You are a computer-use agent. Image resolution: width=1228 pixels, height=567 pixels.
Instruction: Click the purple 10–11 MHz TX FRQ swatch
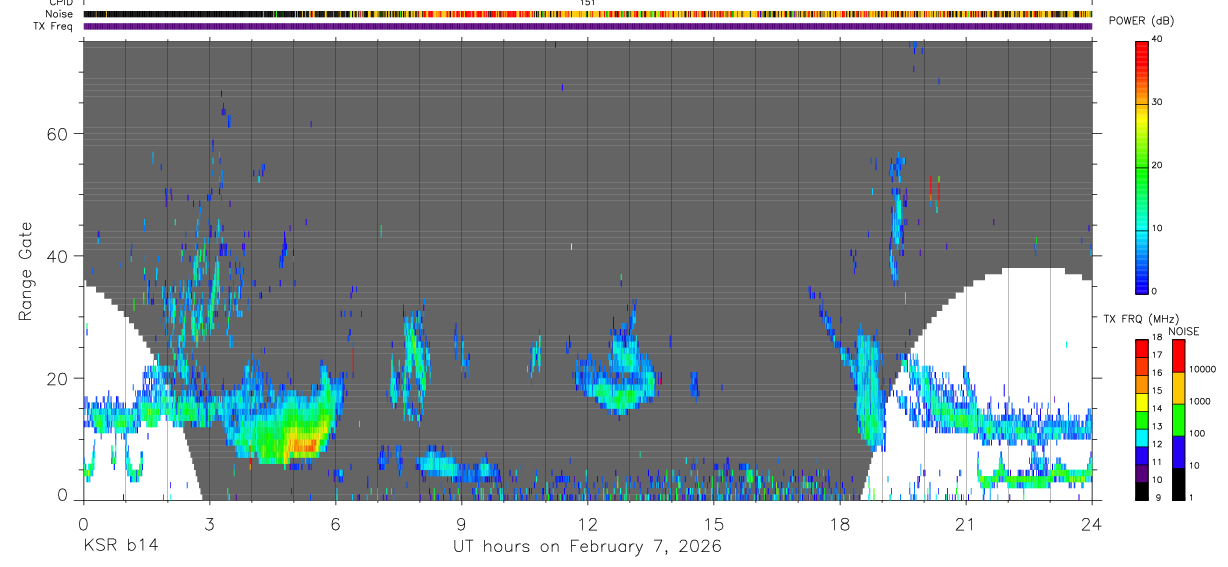[1141, 472]
